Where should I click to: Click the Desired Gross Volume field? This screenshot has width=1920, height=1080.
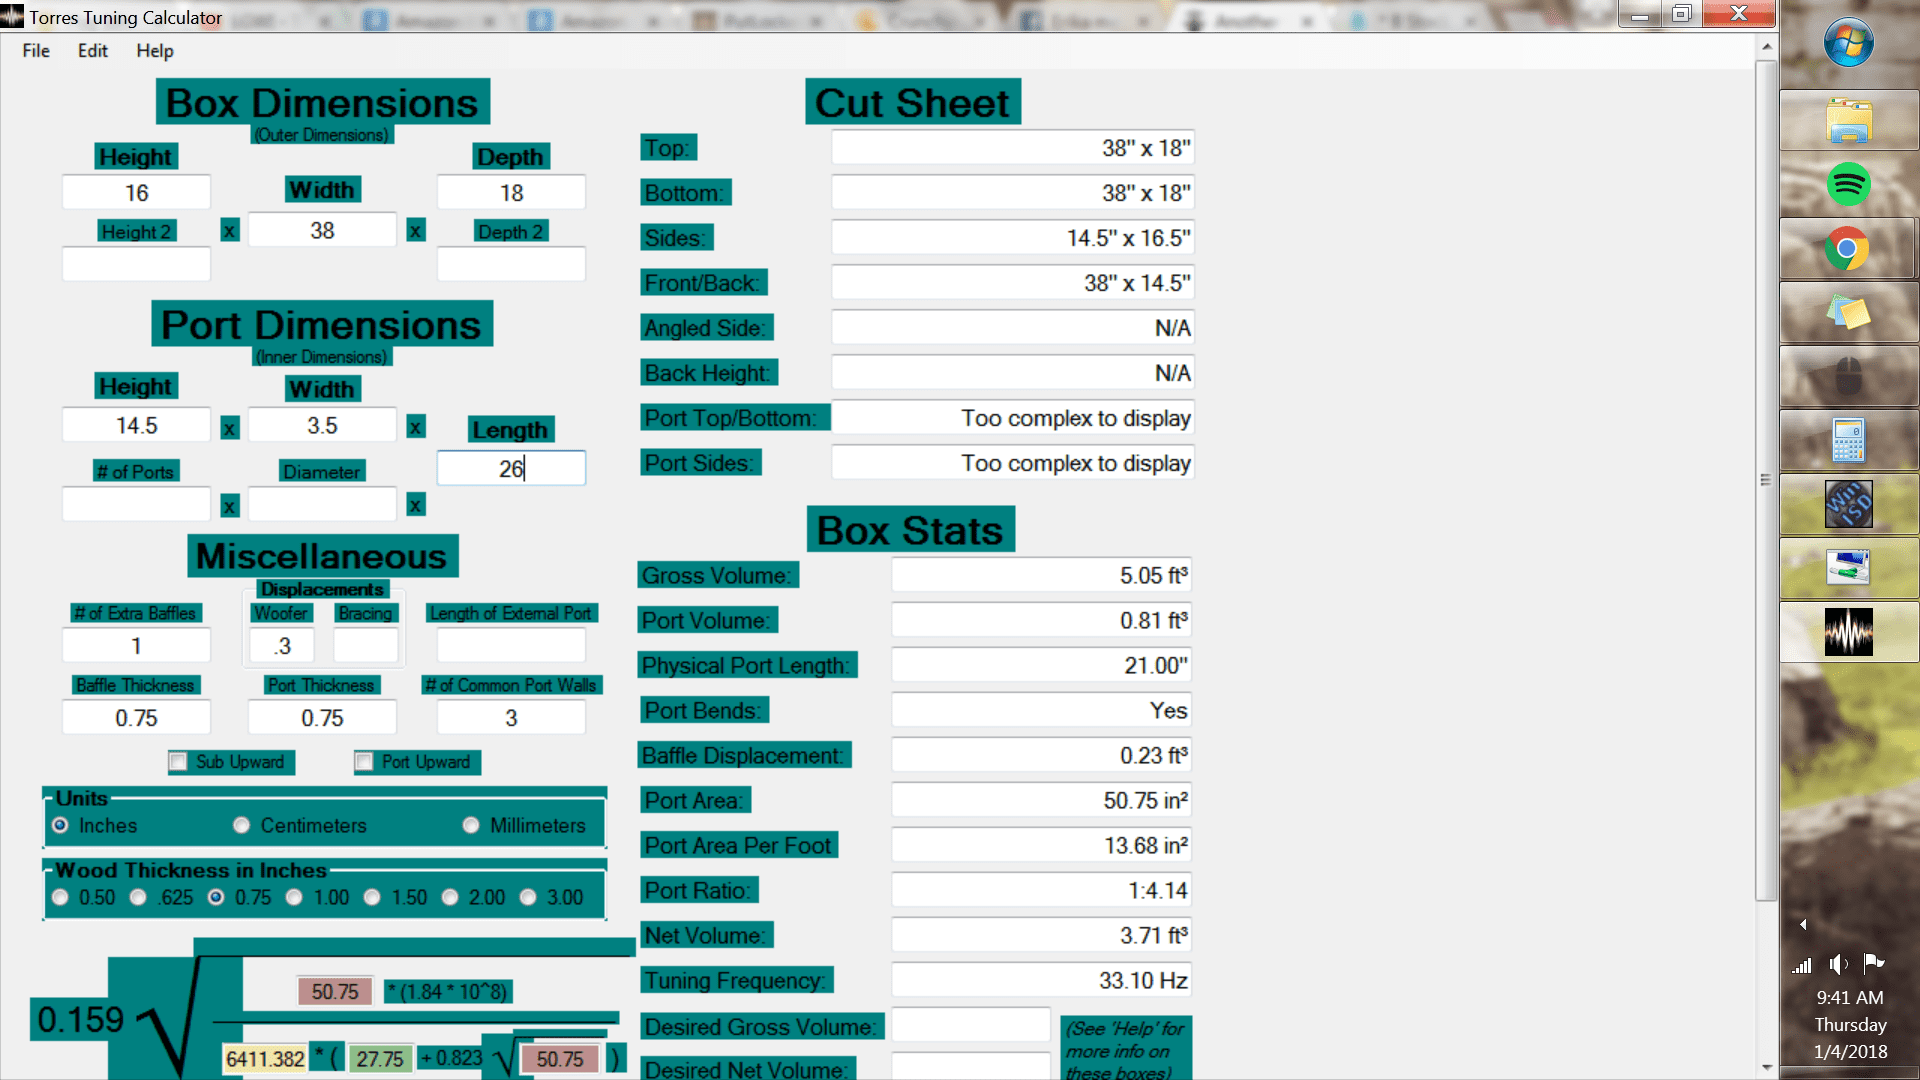[970, 1025]
